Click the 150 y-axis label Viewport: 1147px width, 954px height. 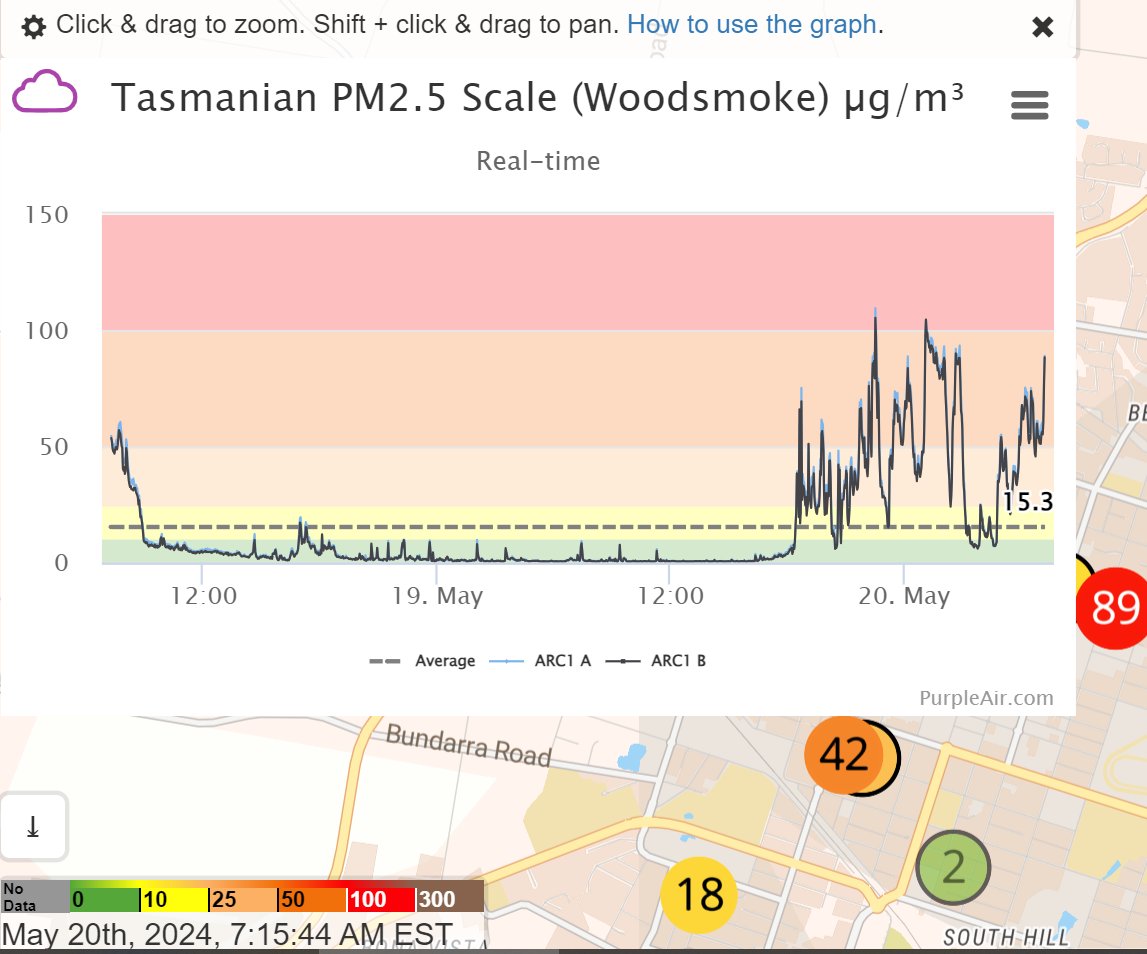47,215
